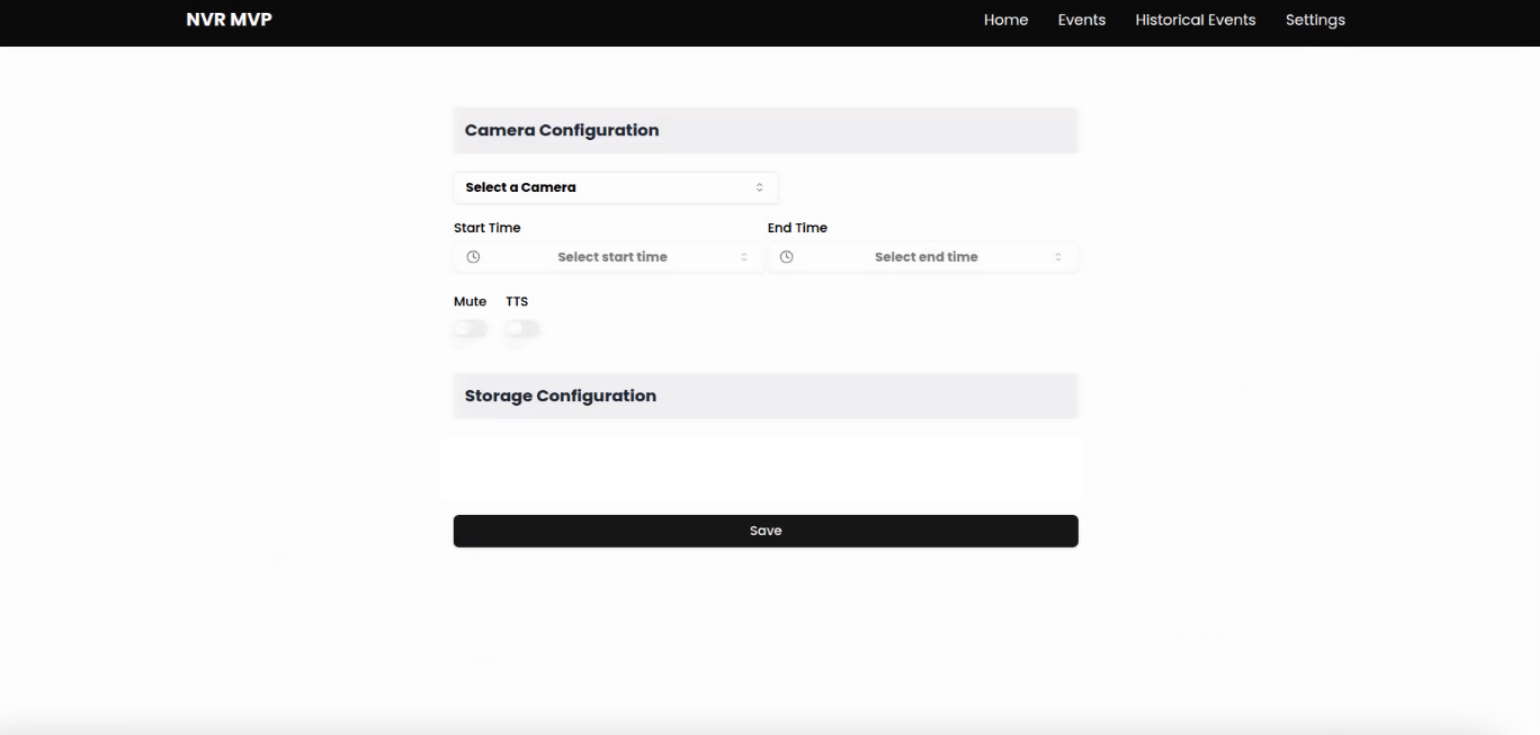Open the 'Select end time' picker
The height and width of the screenshot is (735, 1540).
point(925,257)
